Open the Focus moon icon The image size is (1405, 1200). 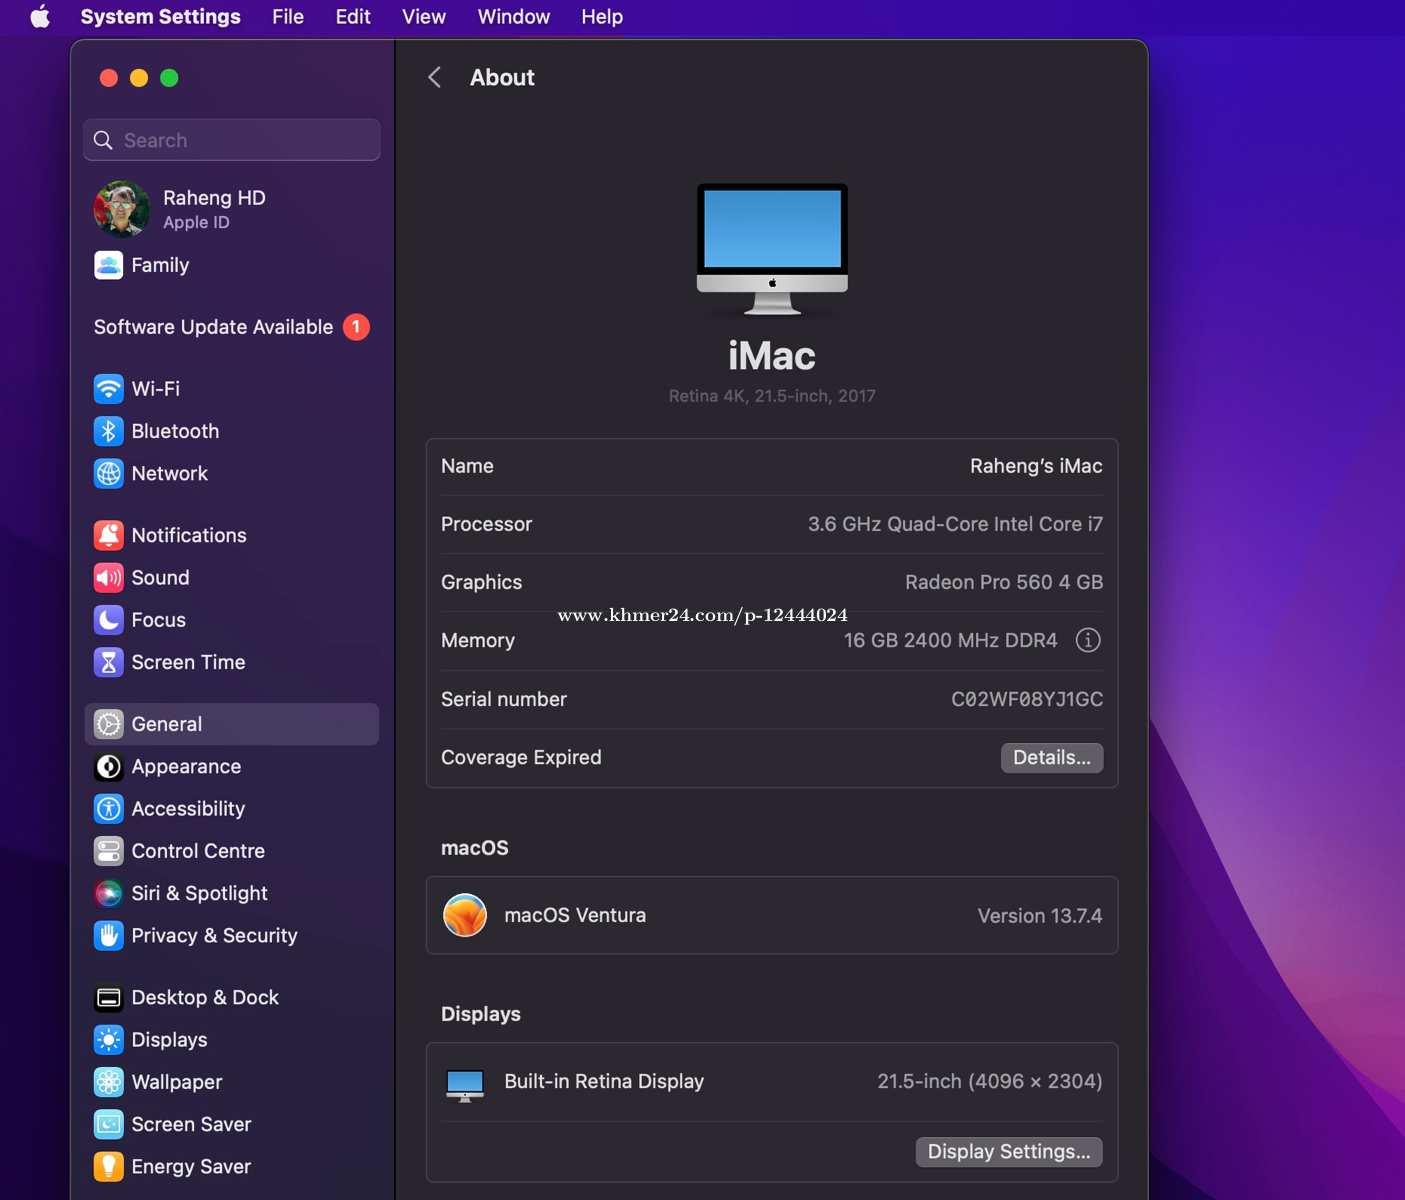(x=108, y=620)
